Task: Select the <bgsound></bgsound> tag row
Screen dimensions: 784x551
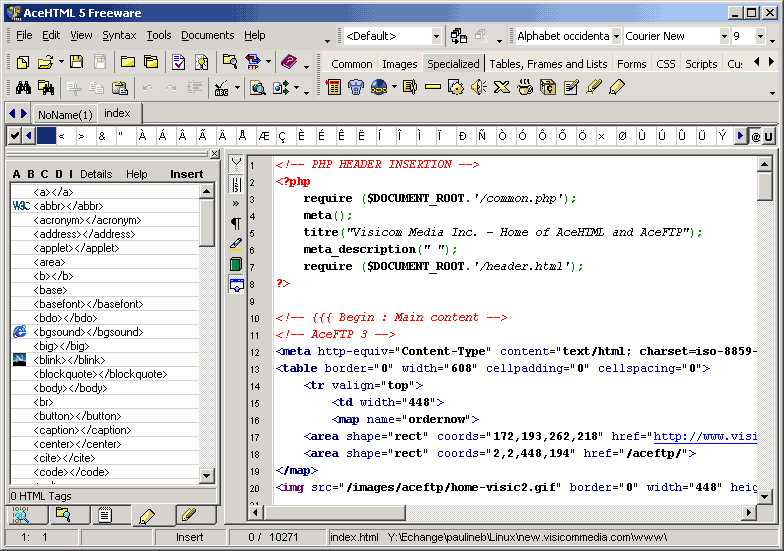Action: (x=104, y=332)
